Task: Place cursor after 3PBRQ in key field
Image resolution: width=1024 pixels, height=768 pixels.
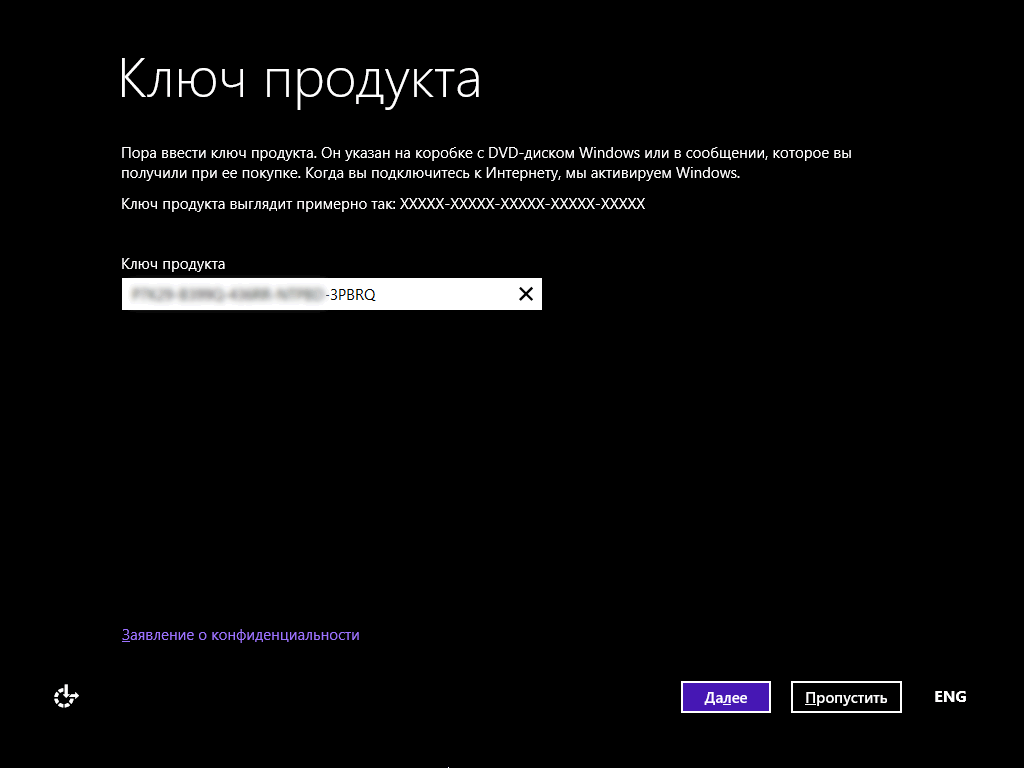Action: pos(378,294)
